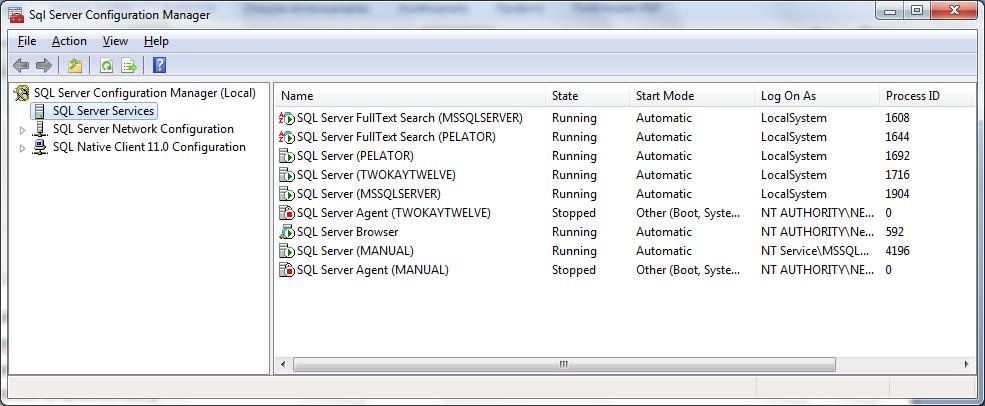Sort by the State column header
This screenshot has width=985, height=406.
point(587,96)
